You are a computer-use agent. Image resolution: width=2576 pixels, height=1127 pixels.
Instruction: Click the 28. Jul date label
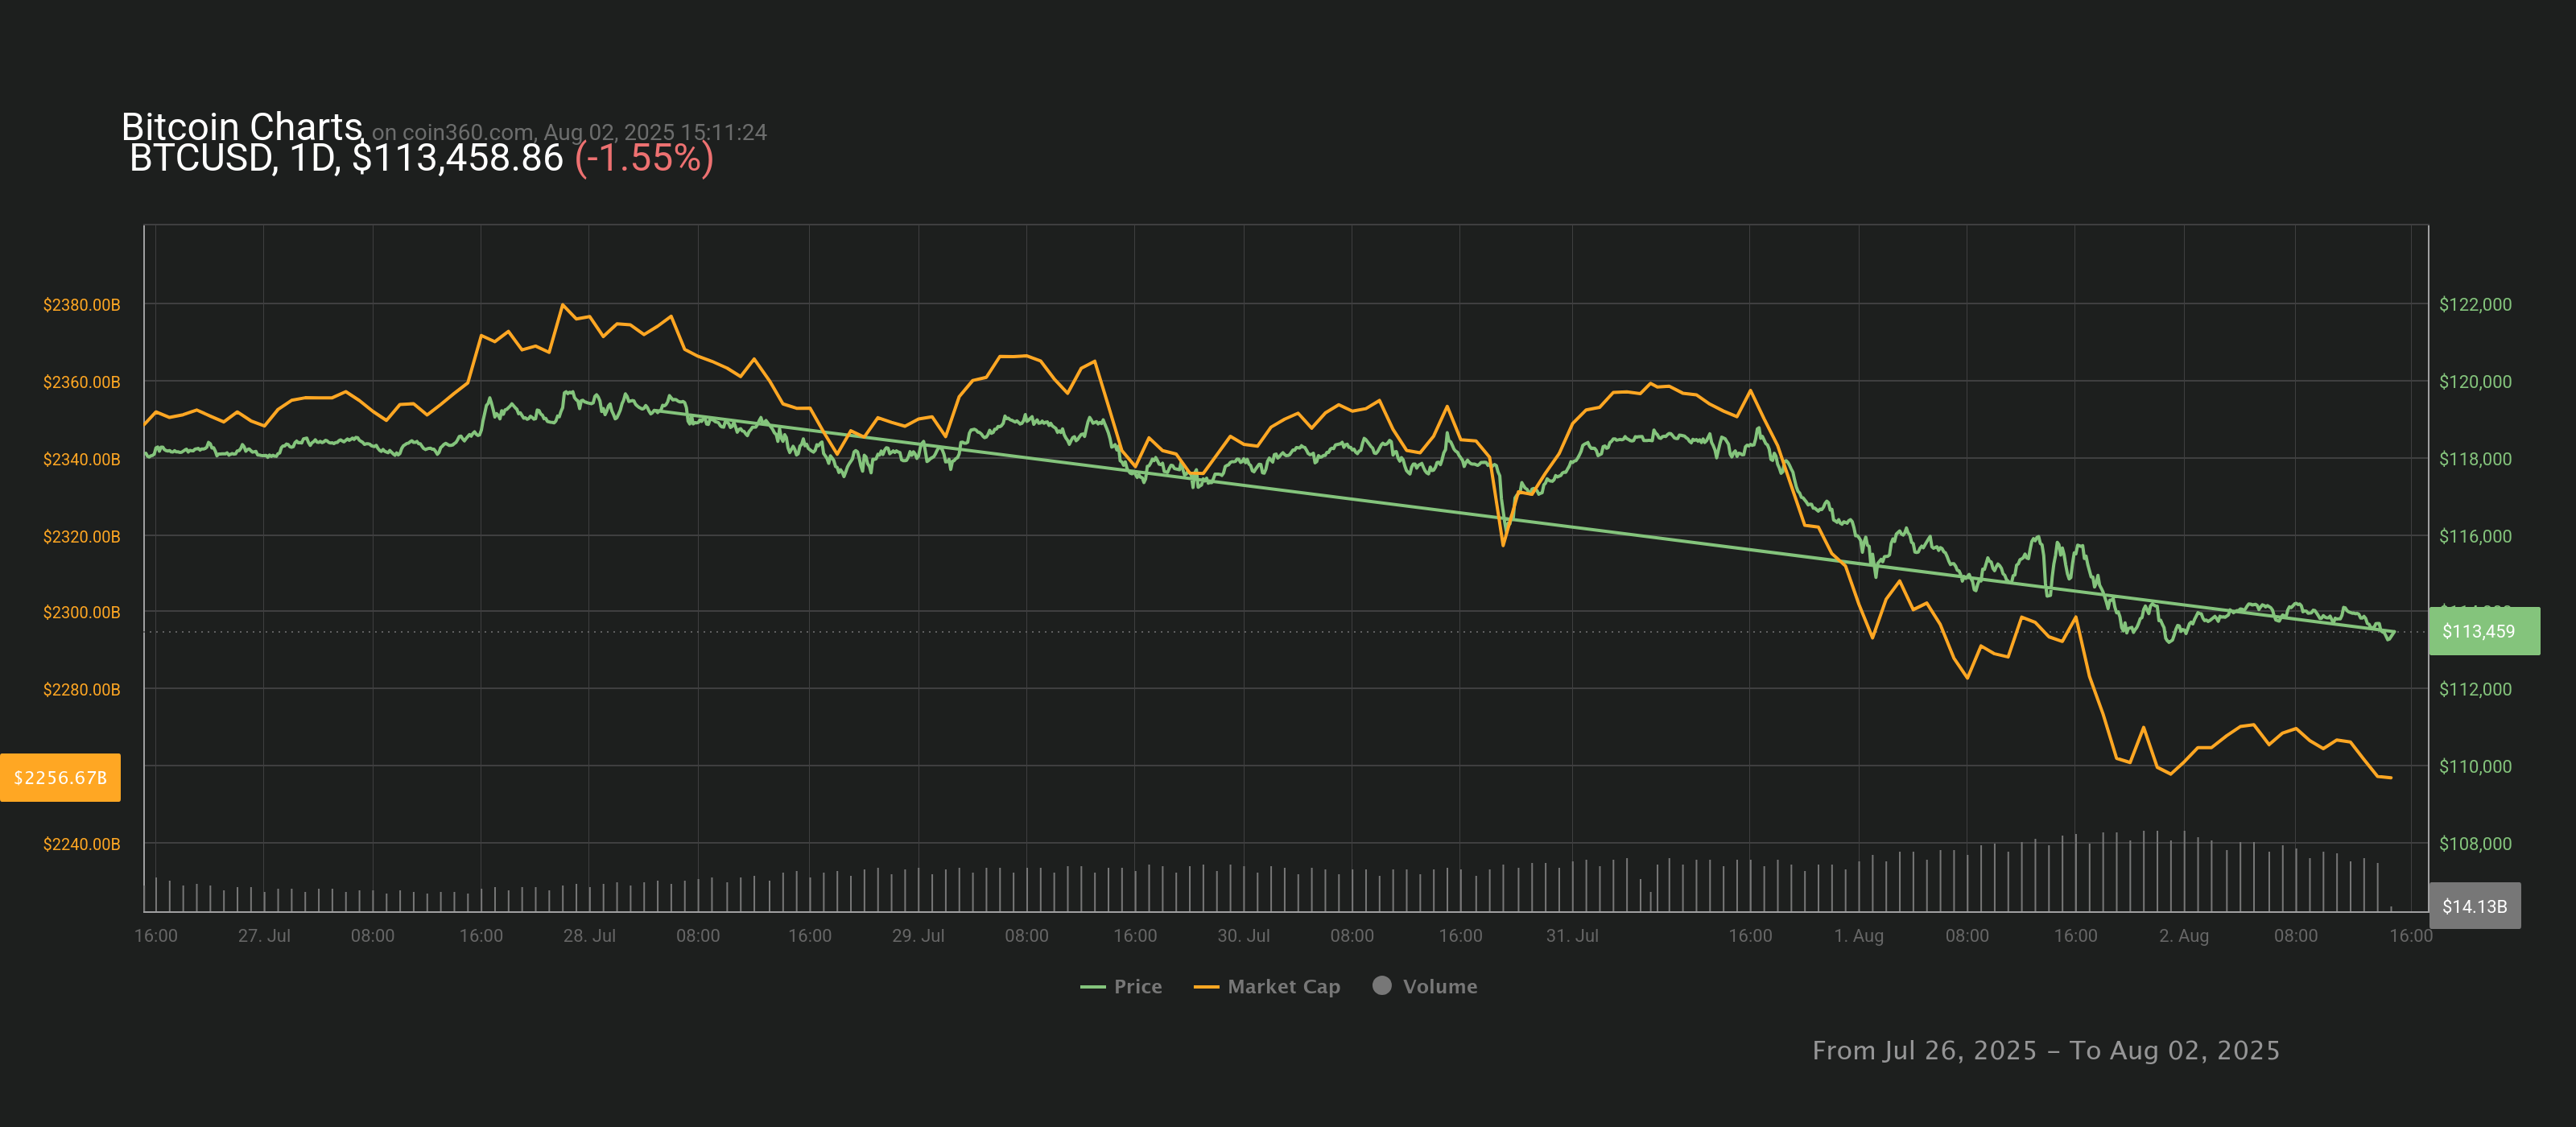click(x=589, y=935)
